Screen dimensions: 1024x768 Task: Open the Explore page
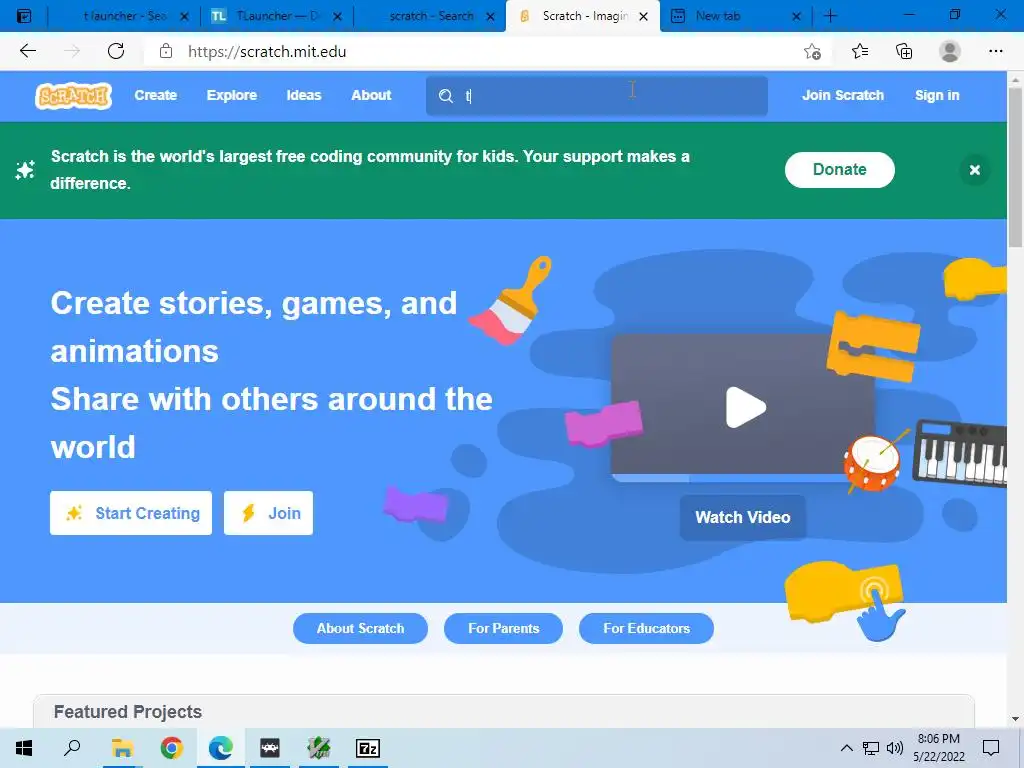click(x=232, y=95)
